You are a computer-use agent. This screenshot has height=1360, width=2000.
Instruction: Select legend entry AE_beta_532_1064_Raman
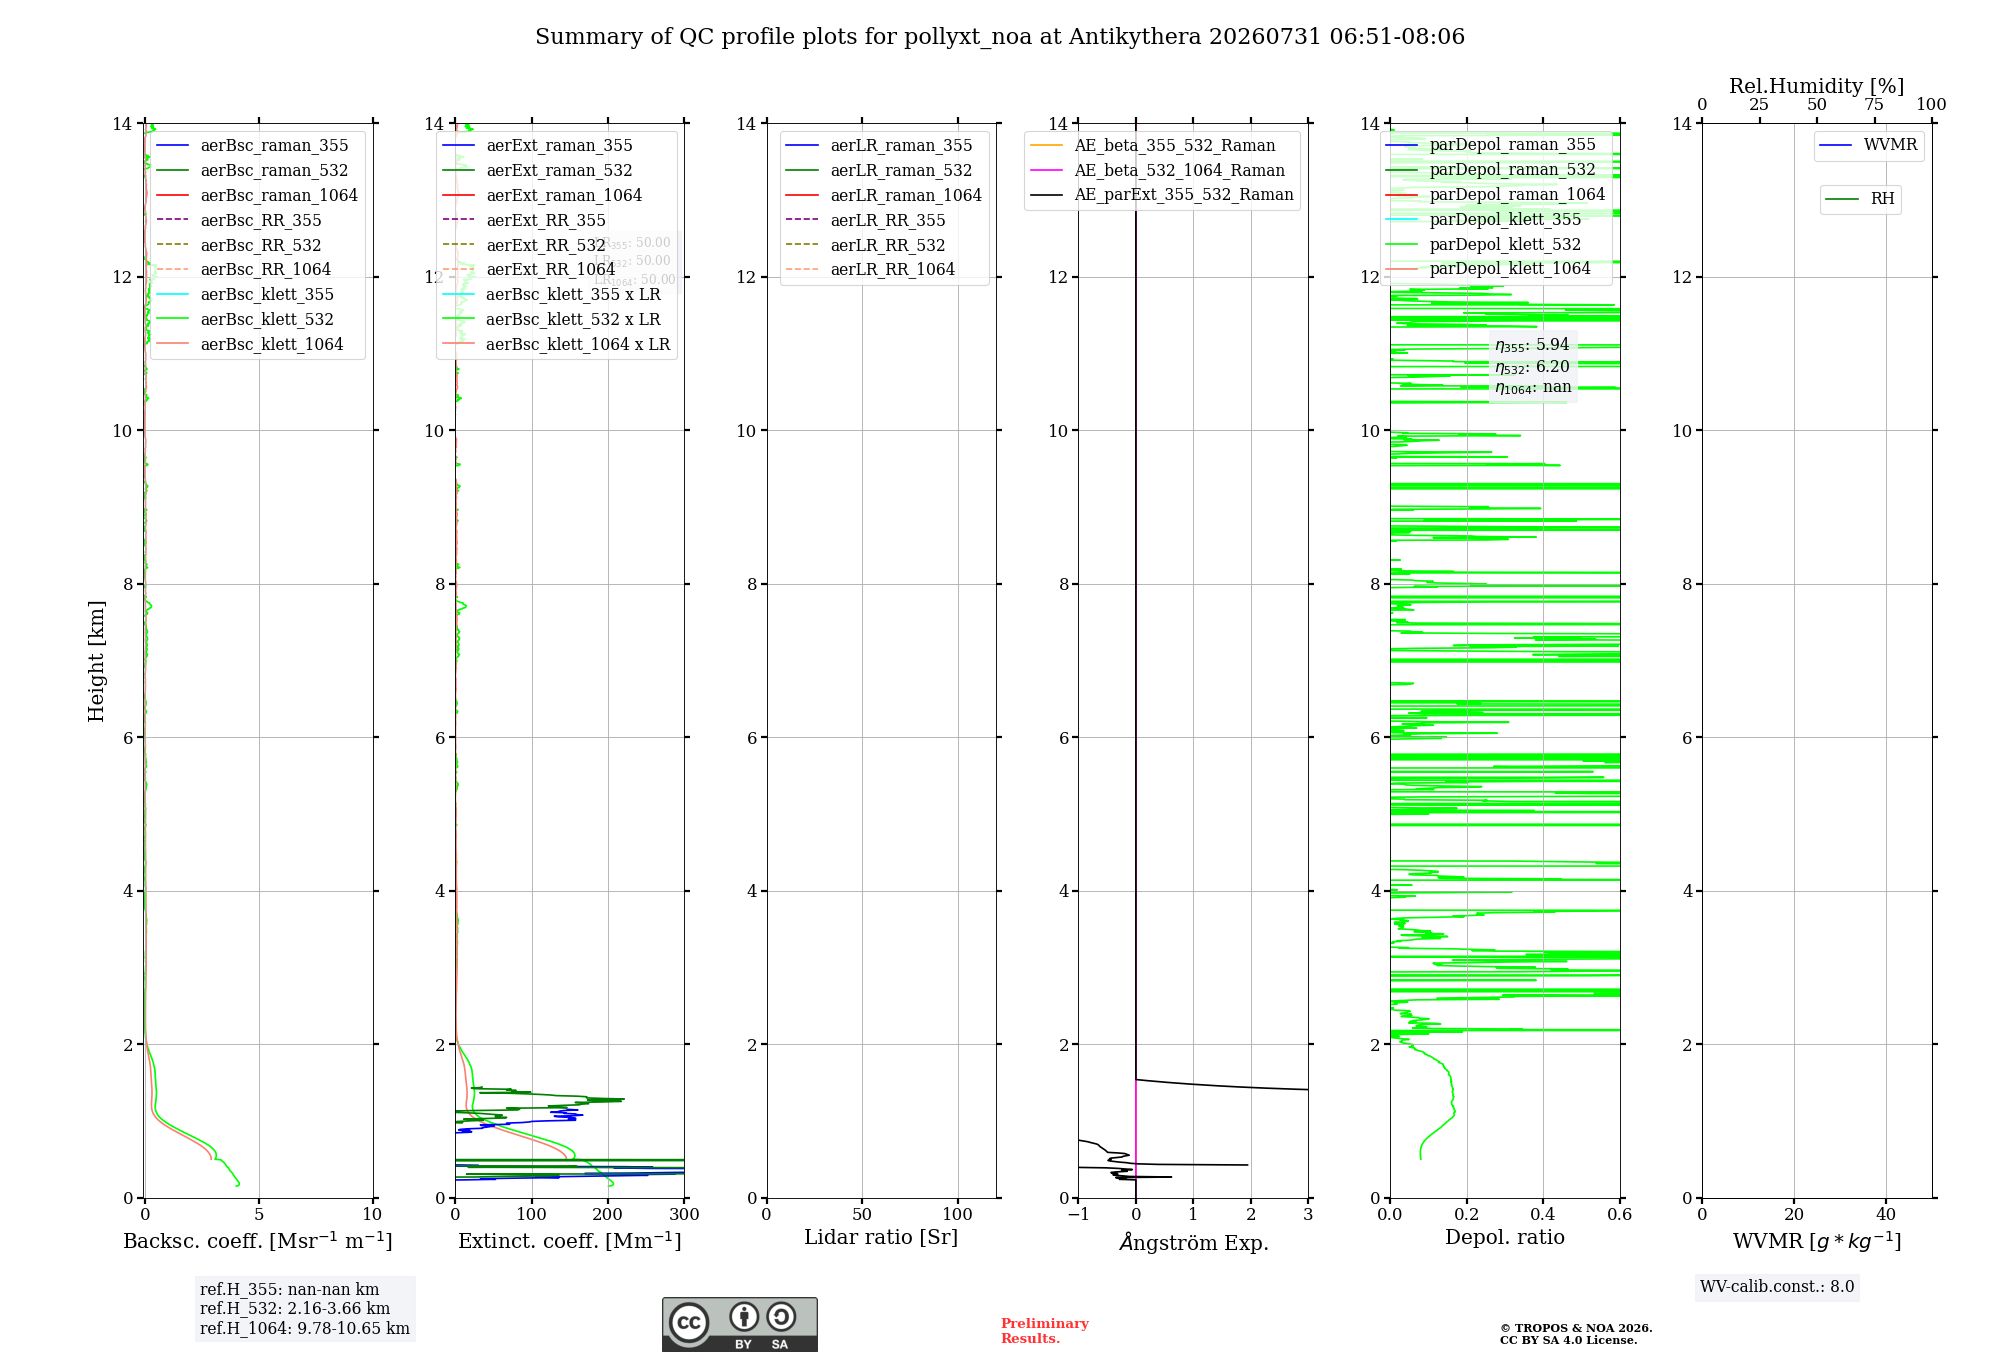1158,170
